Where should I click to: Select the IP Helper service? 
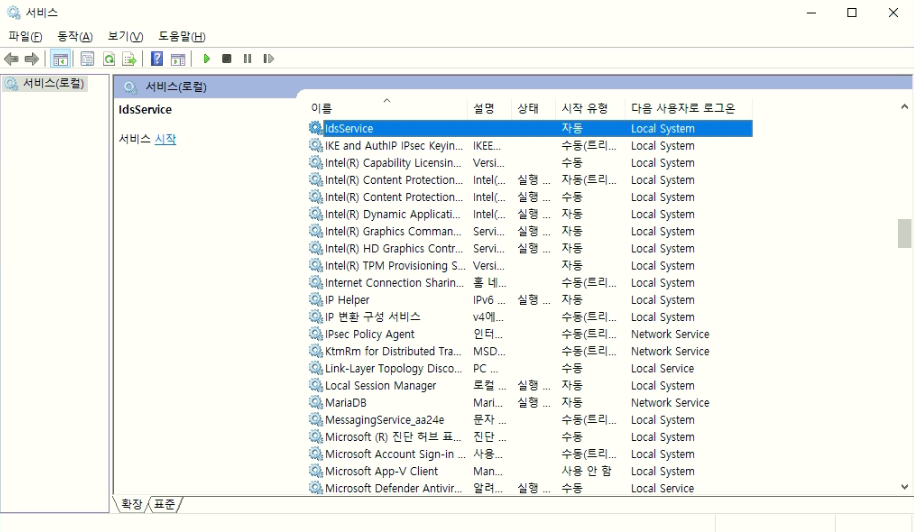pos(347,300)
